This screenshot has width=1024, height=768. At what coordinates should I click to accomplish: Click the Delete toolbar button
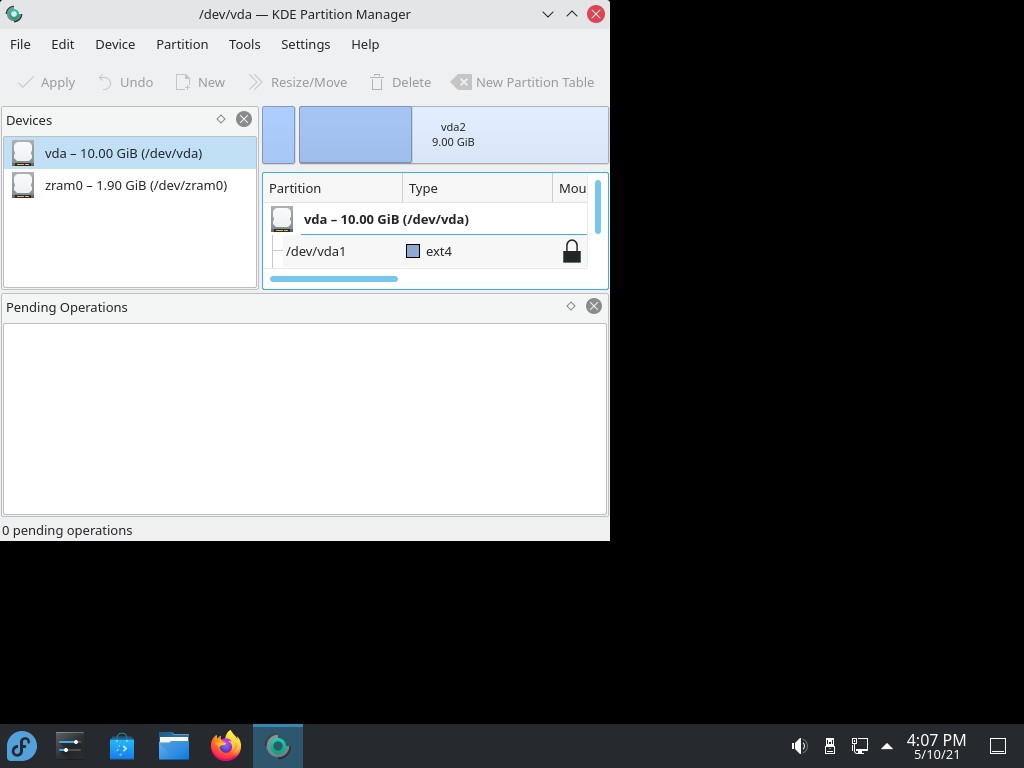[400, 82]
